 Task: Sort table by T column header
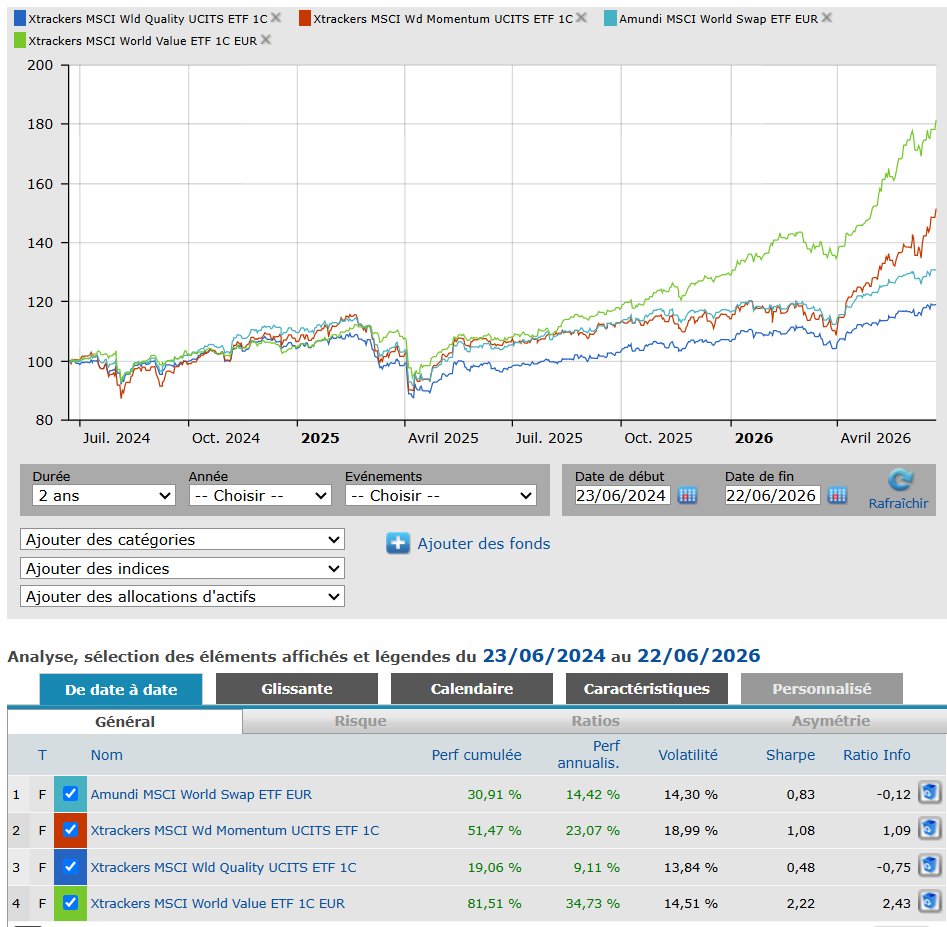(42, 755)
